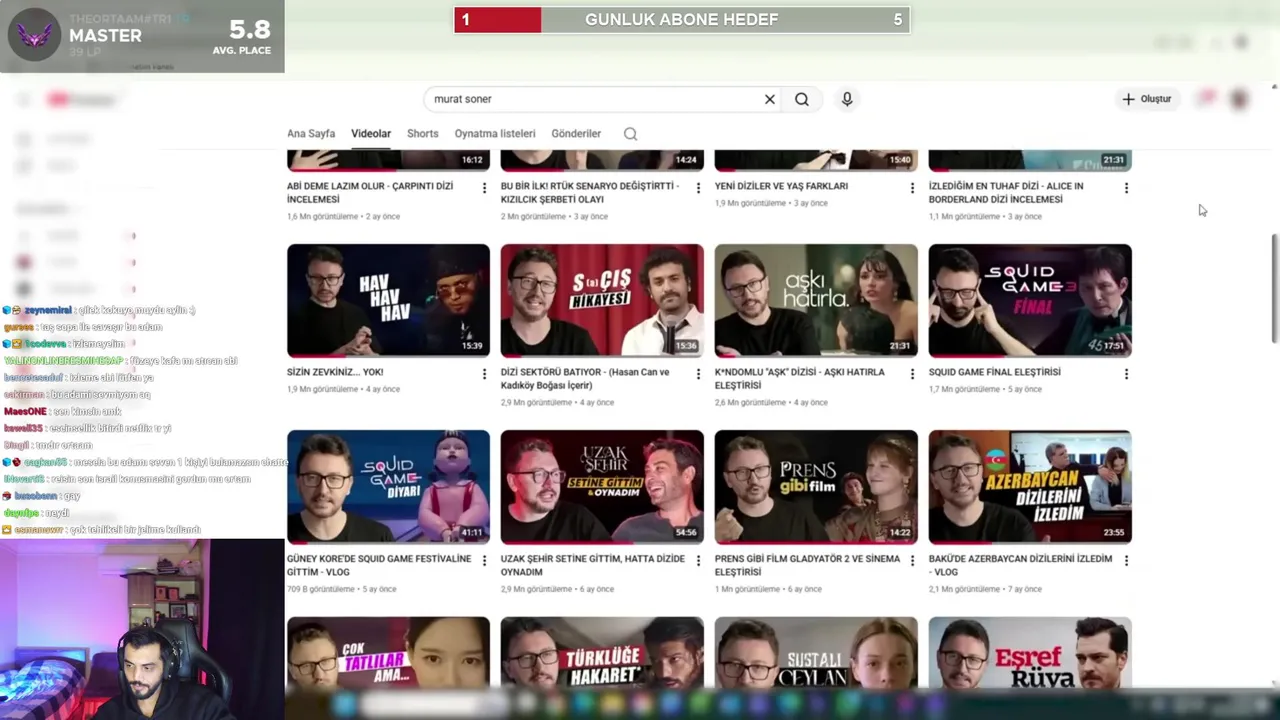The width and height of the screenshot is (1280, 720).
Task: Open options for Squid Game Festivali vlog
Action: pos(484,561)
